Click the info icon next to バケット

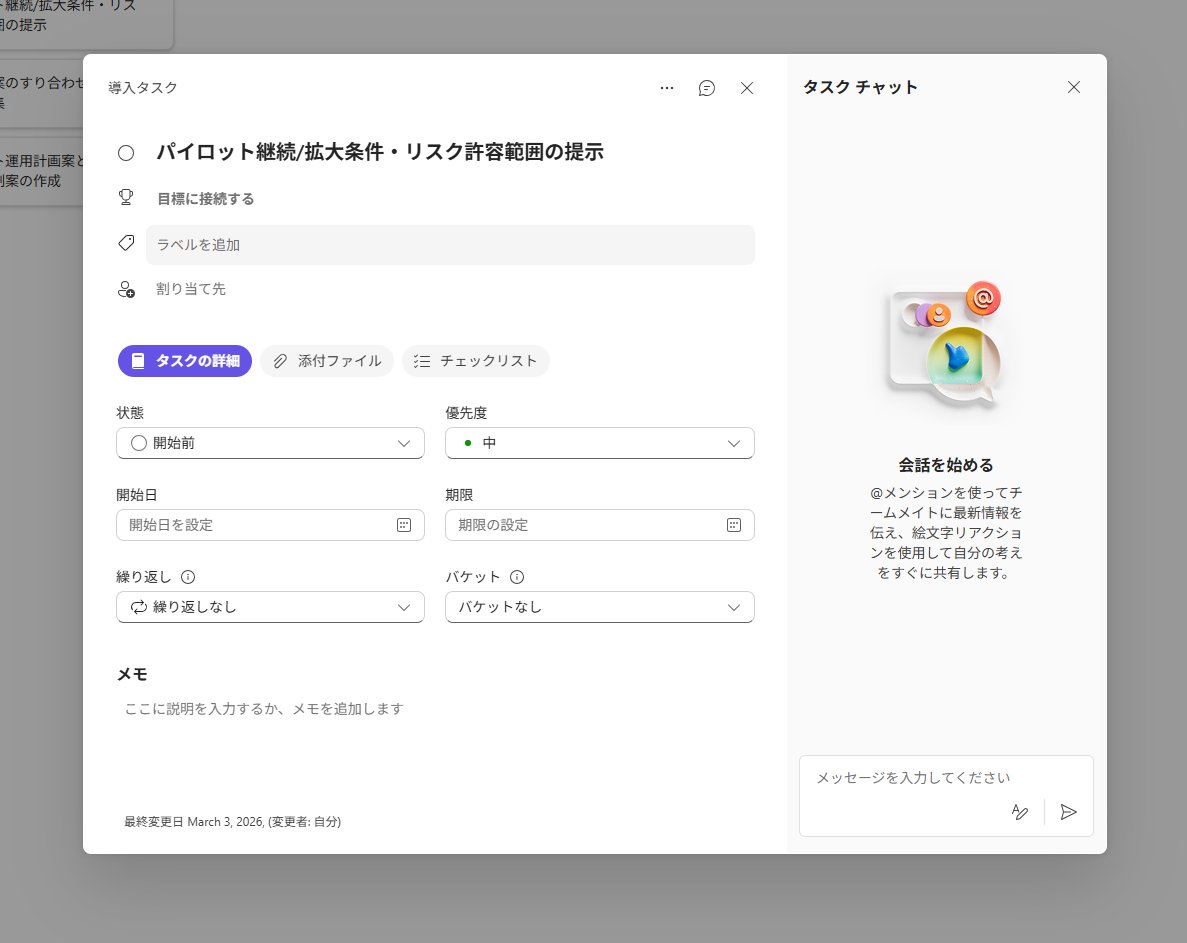coord(514,576)
